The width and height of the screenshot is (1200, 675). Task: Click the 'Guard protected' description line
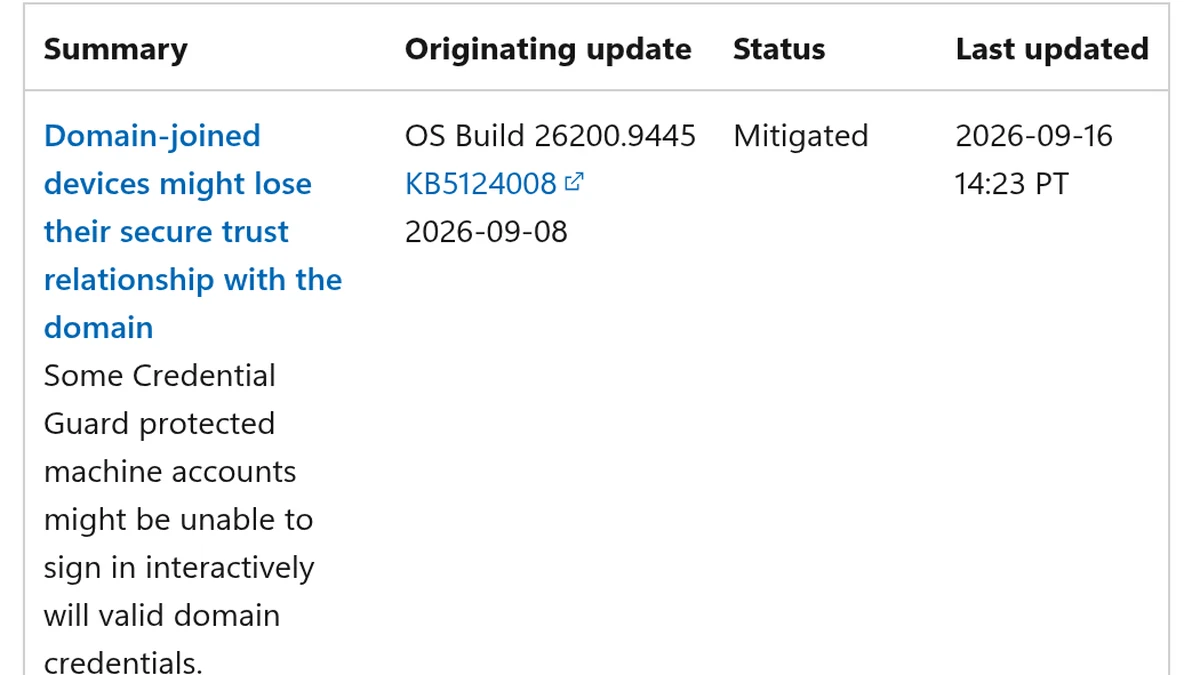(x=160, y=423)
